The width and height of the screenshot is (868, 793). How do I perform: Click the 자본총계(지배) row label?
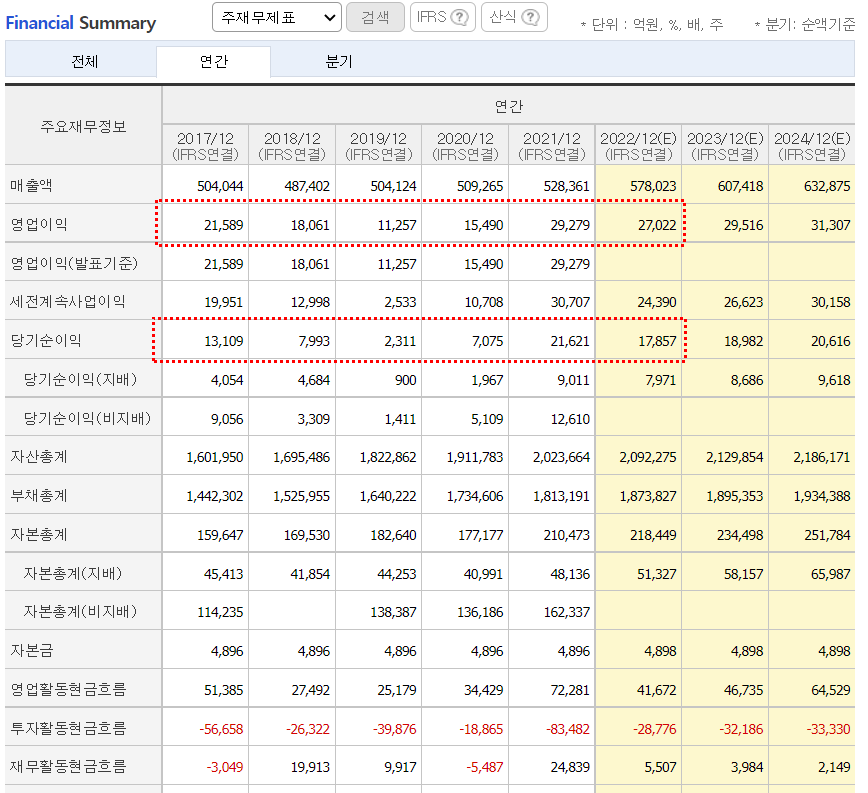pyautogui.click(x=73, y=573)
